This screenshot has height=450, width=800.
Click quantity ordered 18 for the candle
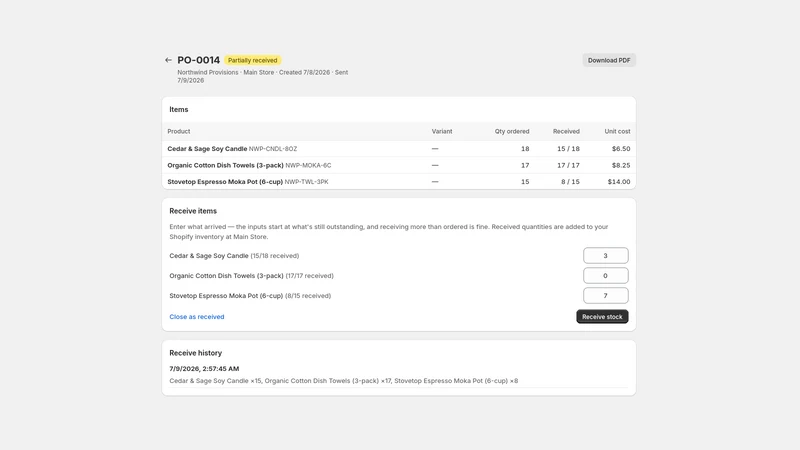[525, 149]
